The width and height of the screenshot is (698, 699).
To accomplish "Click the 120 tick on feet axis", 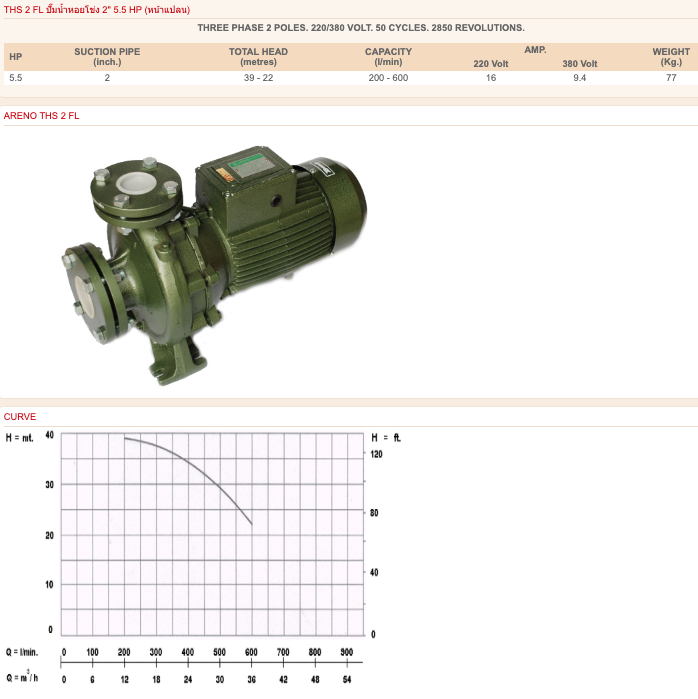I will coord(377,454).
